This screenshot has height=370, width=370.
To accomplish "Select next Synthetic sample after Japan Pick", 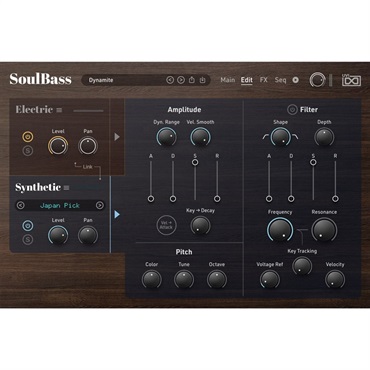I will 99,205.
